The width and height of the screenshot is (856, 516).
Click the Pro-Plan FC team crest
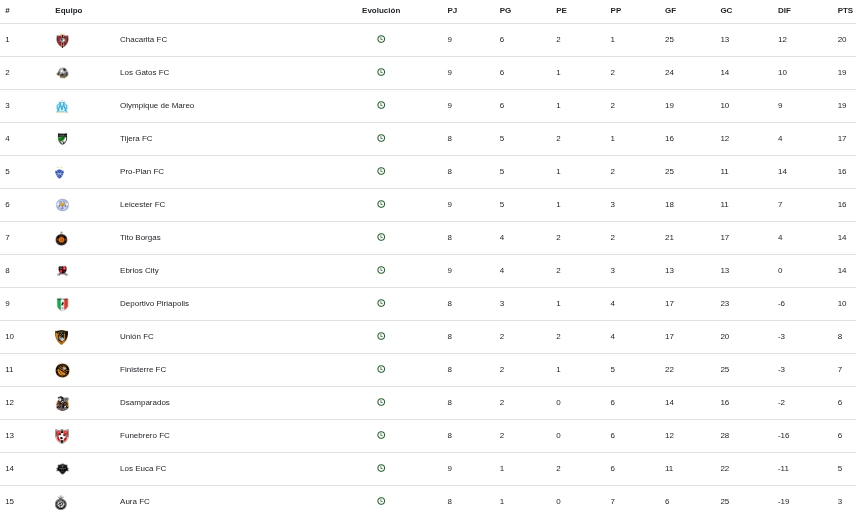tap(60, 173)
